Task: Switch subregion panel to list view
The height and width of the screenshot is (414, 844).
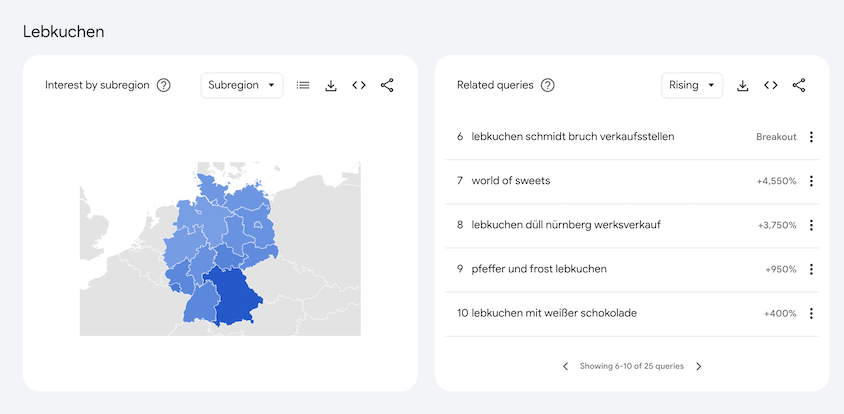Action: (303, 85)
